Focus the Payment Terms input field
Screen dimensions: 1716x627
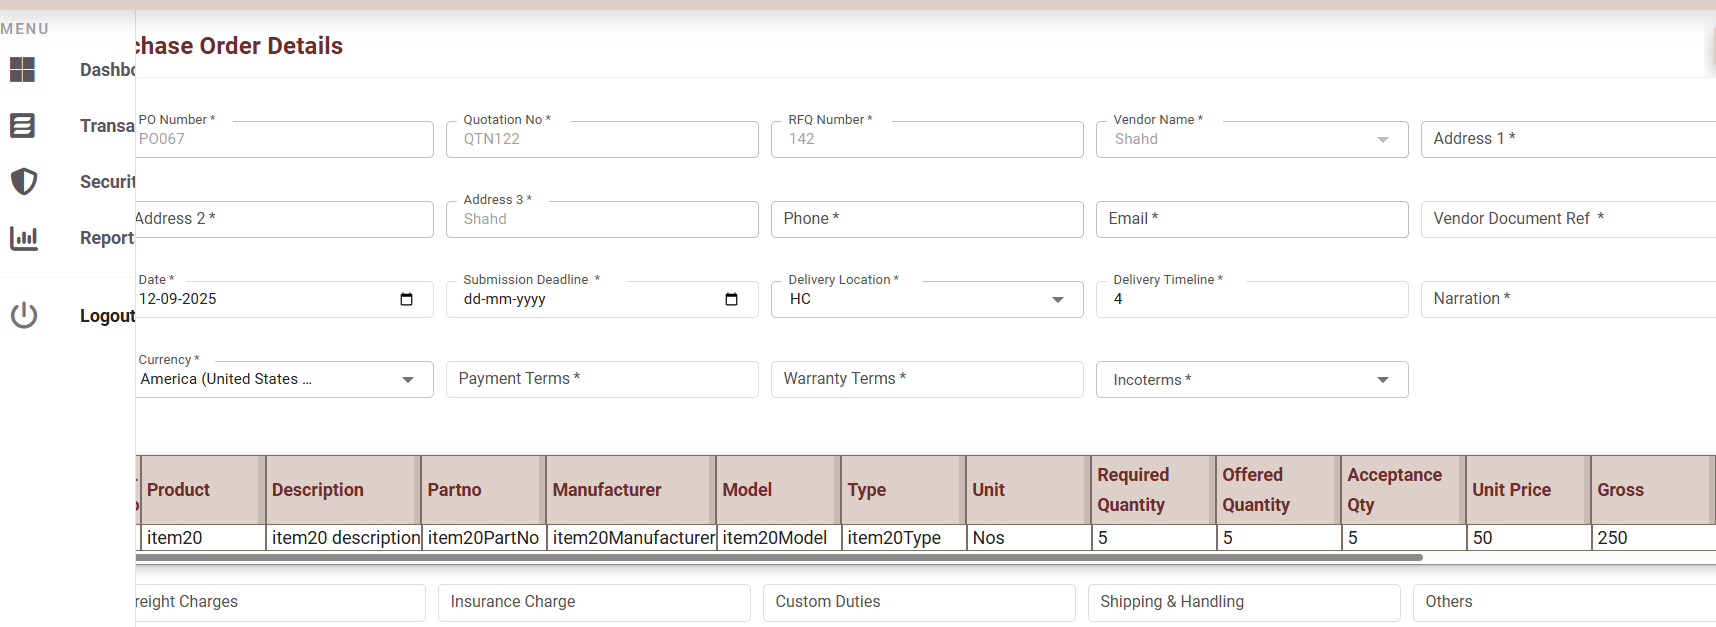601,379
